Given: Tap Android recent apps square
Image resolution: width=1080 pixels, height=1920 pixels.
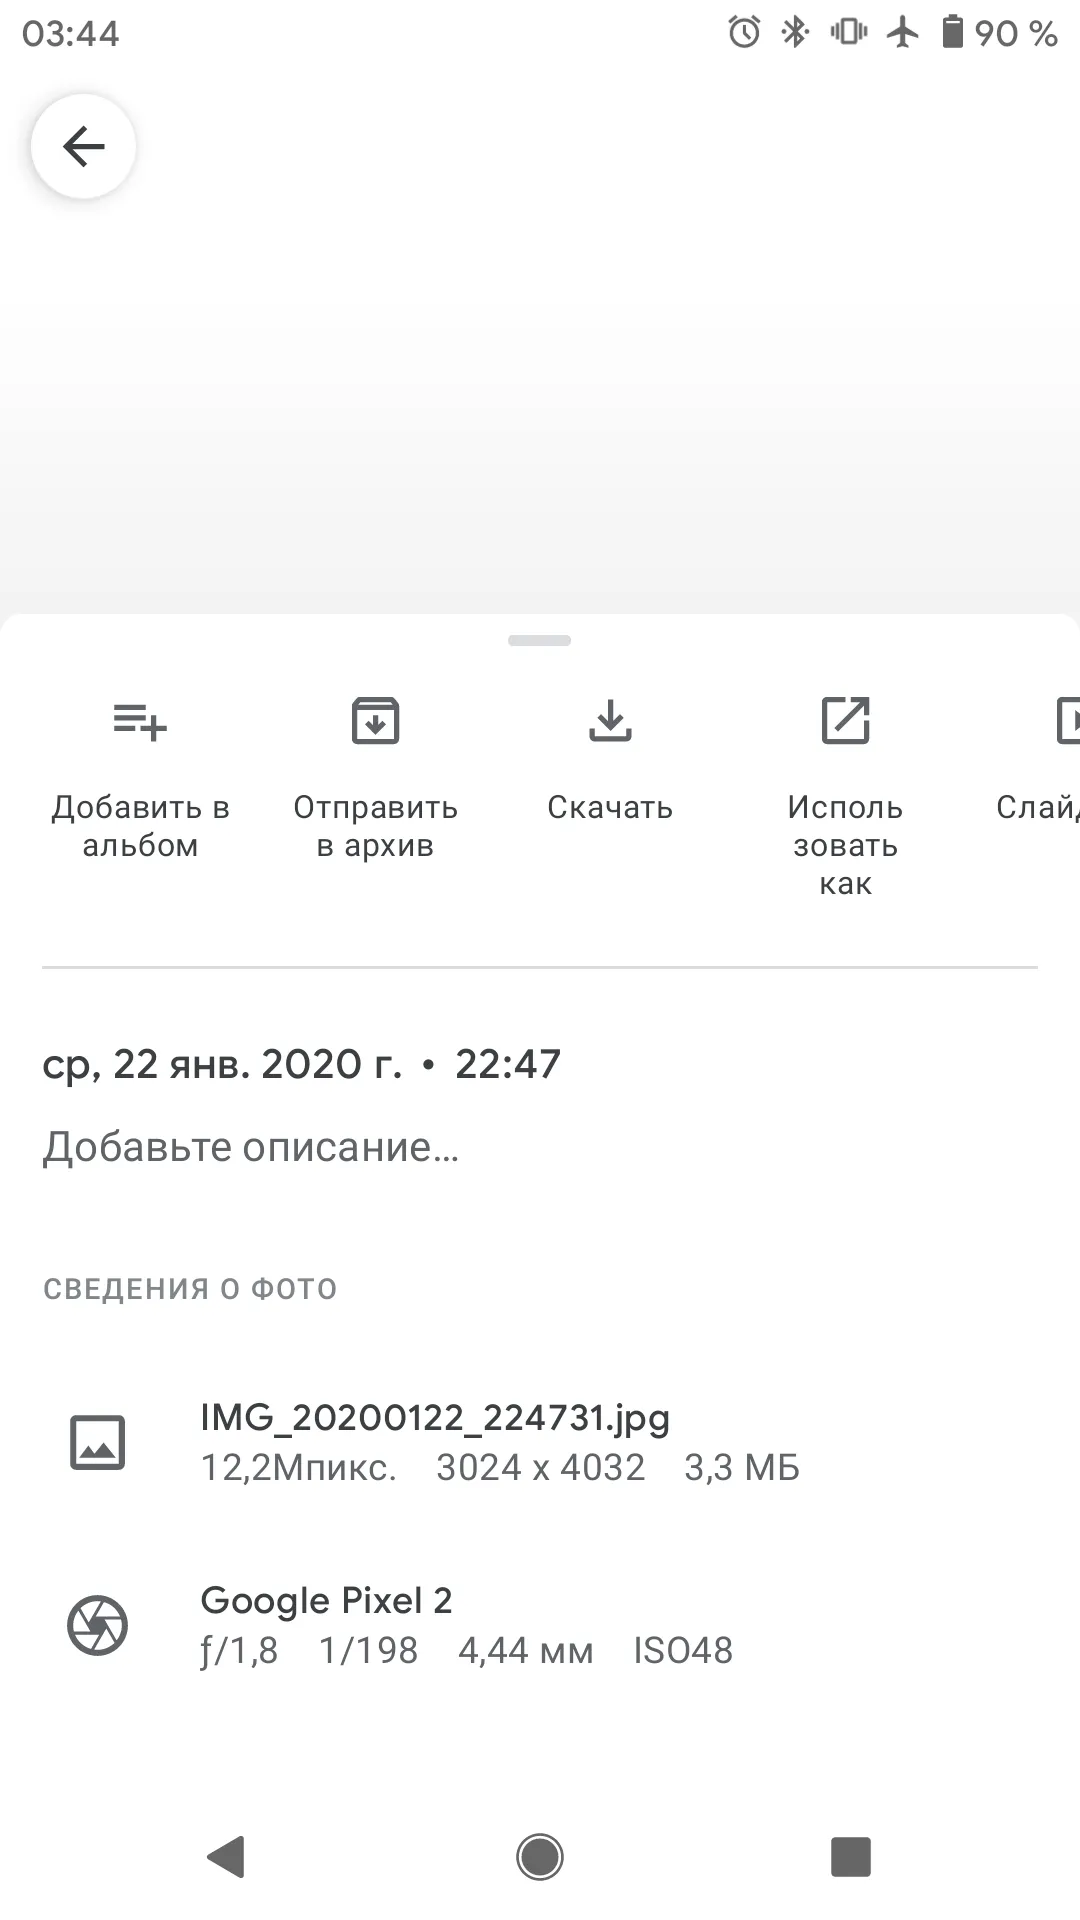Looking at the screenshot, I should [x=851, y=1857].
